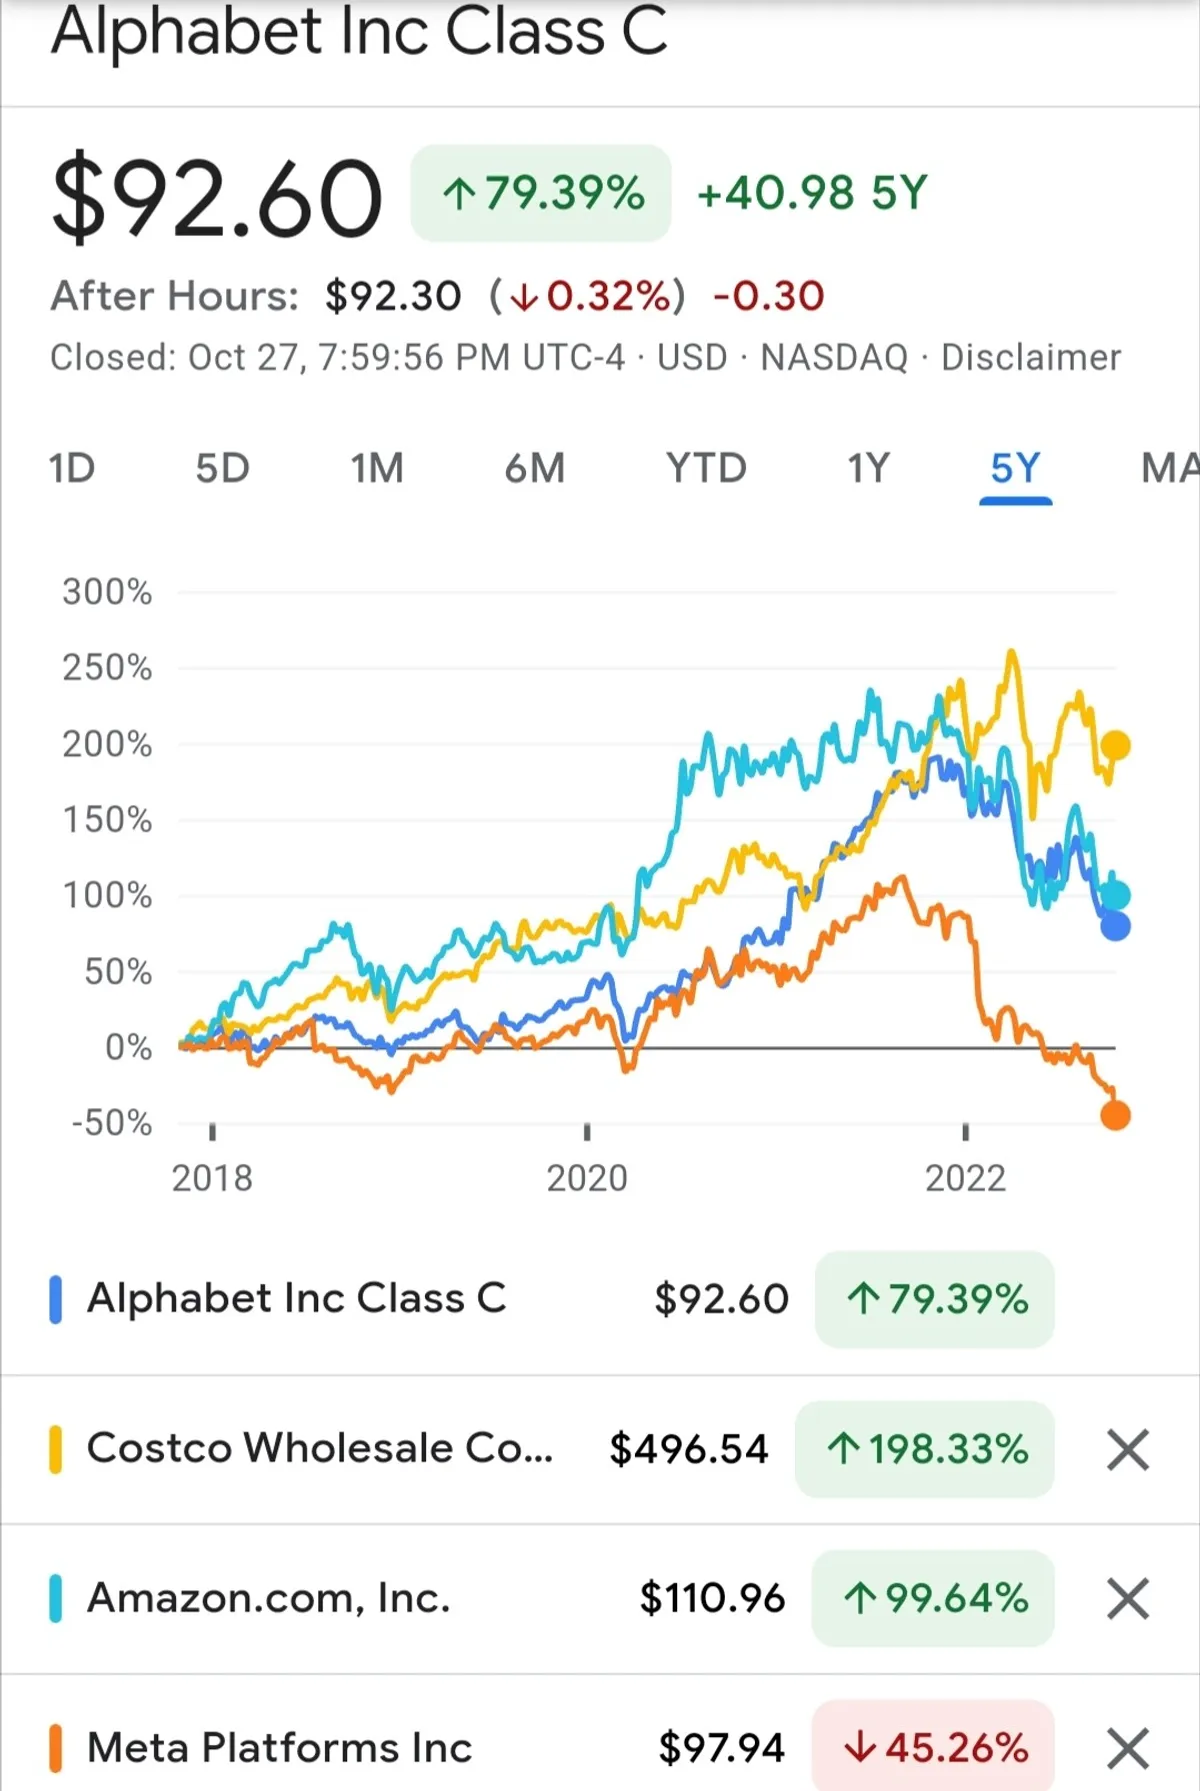Image resolution: width=1200 pixels, height=1791 pixels.
Task: Click the orange Meta endpoint dot on chart
Action: coord(1115,1115)
